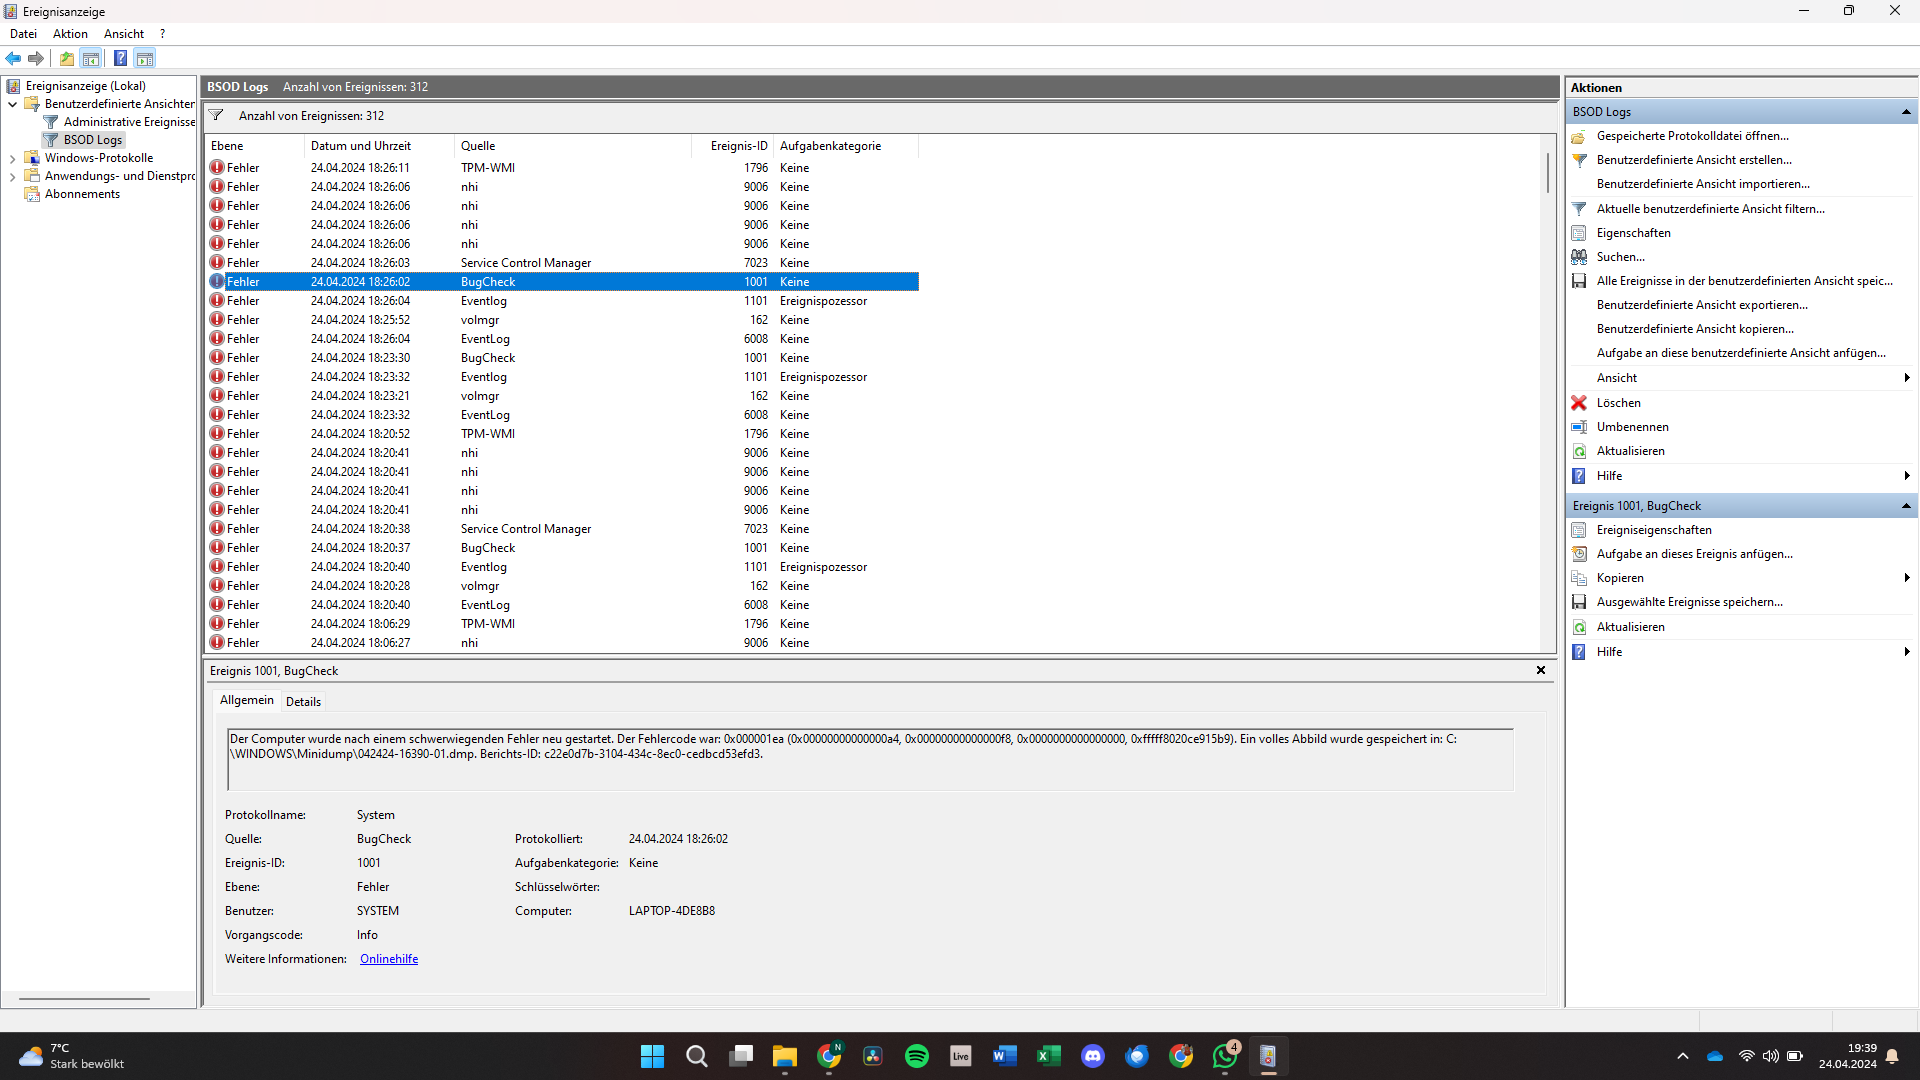This screenshot has height=1080, width=1920.
Task: Open Suchen search with binoculars icon
Action: [1579, 257]
